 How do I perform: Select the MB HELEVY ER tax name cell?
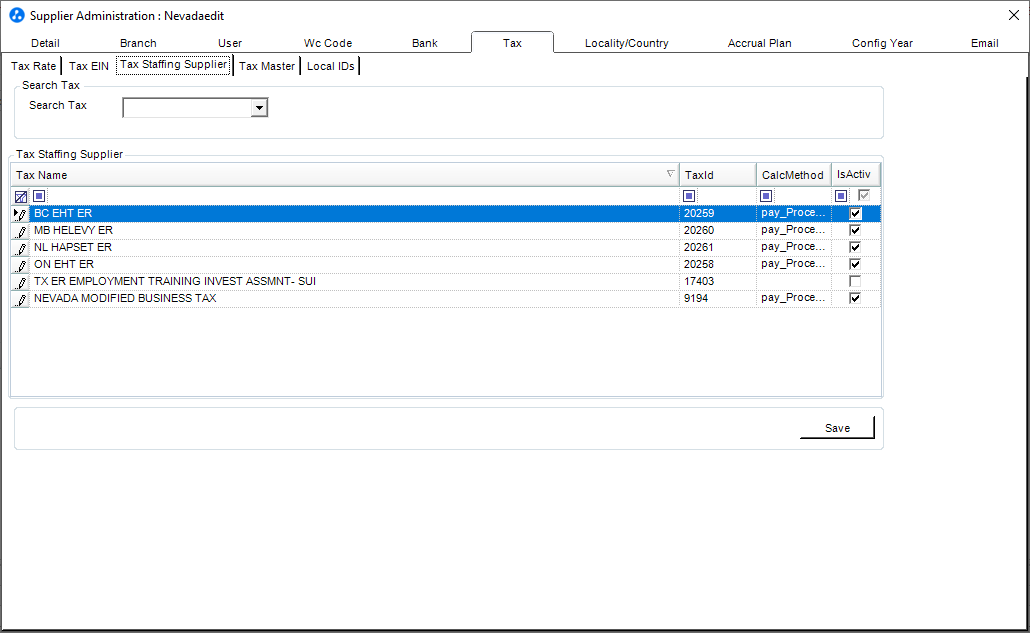point(355,230)
